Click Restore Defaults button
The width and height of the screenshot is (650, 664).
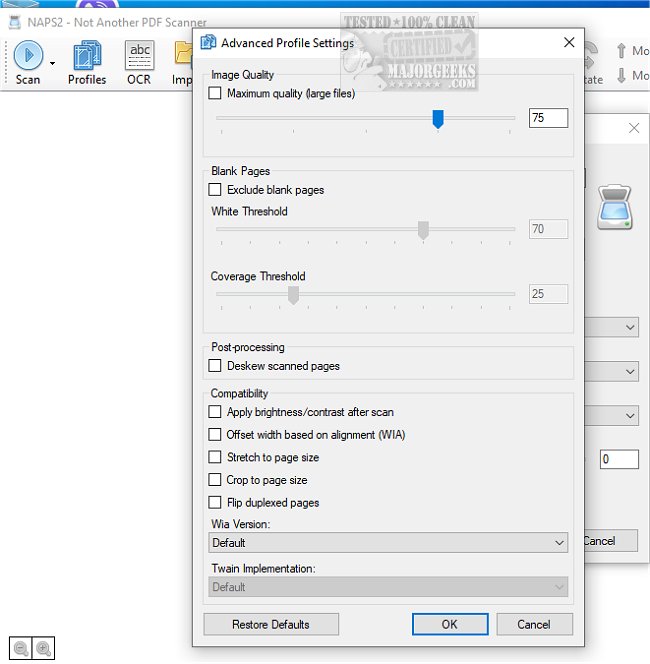pyautogui.click(x=271, y=624)
